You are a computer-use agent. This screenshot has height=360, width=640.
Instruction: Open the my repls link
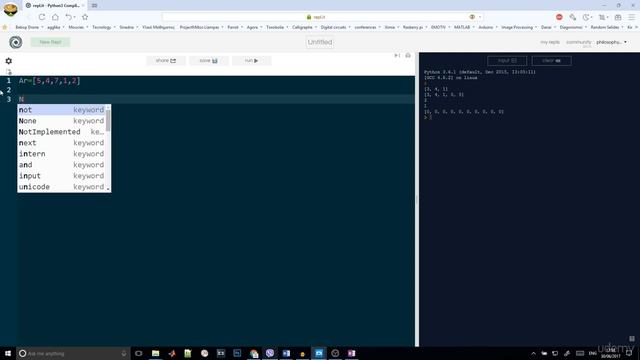coord(550,42)
